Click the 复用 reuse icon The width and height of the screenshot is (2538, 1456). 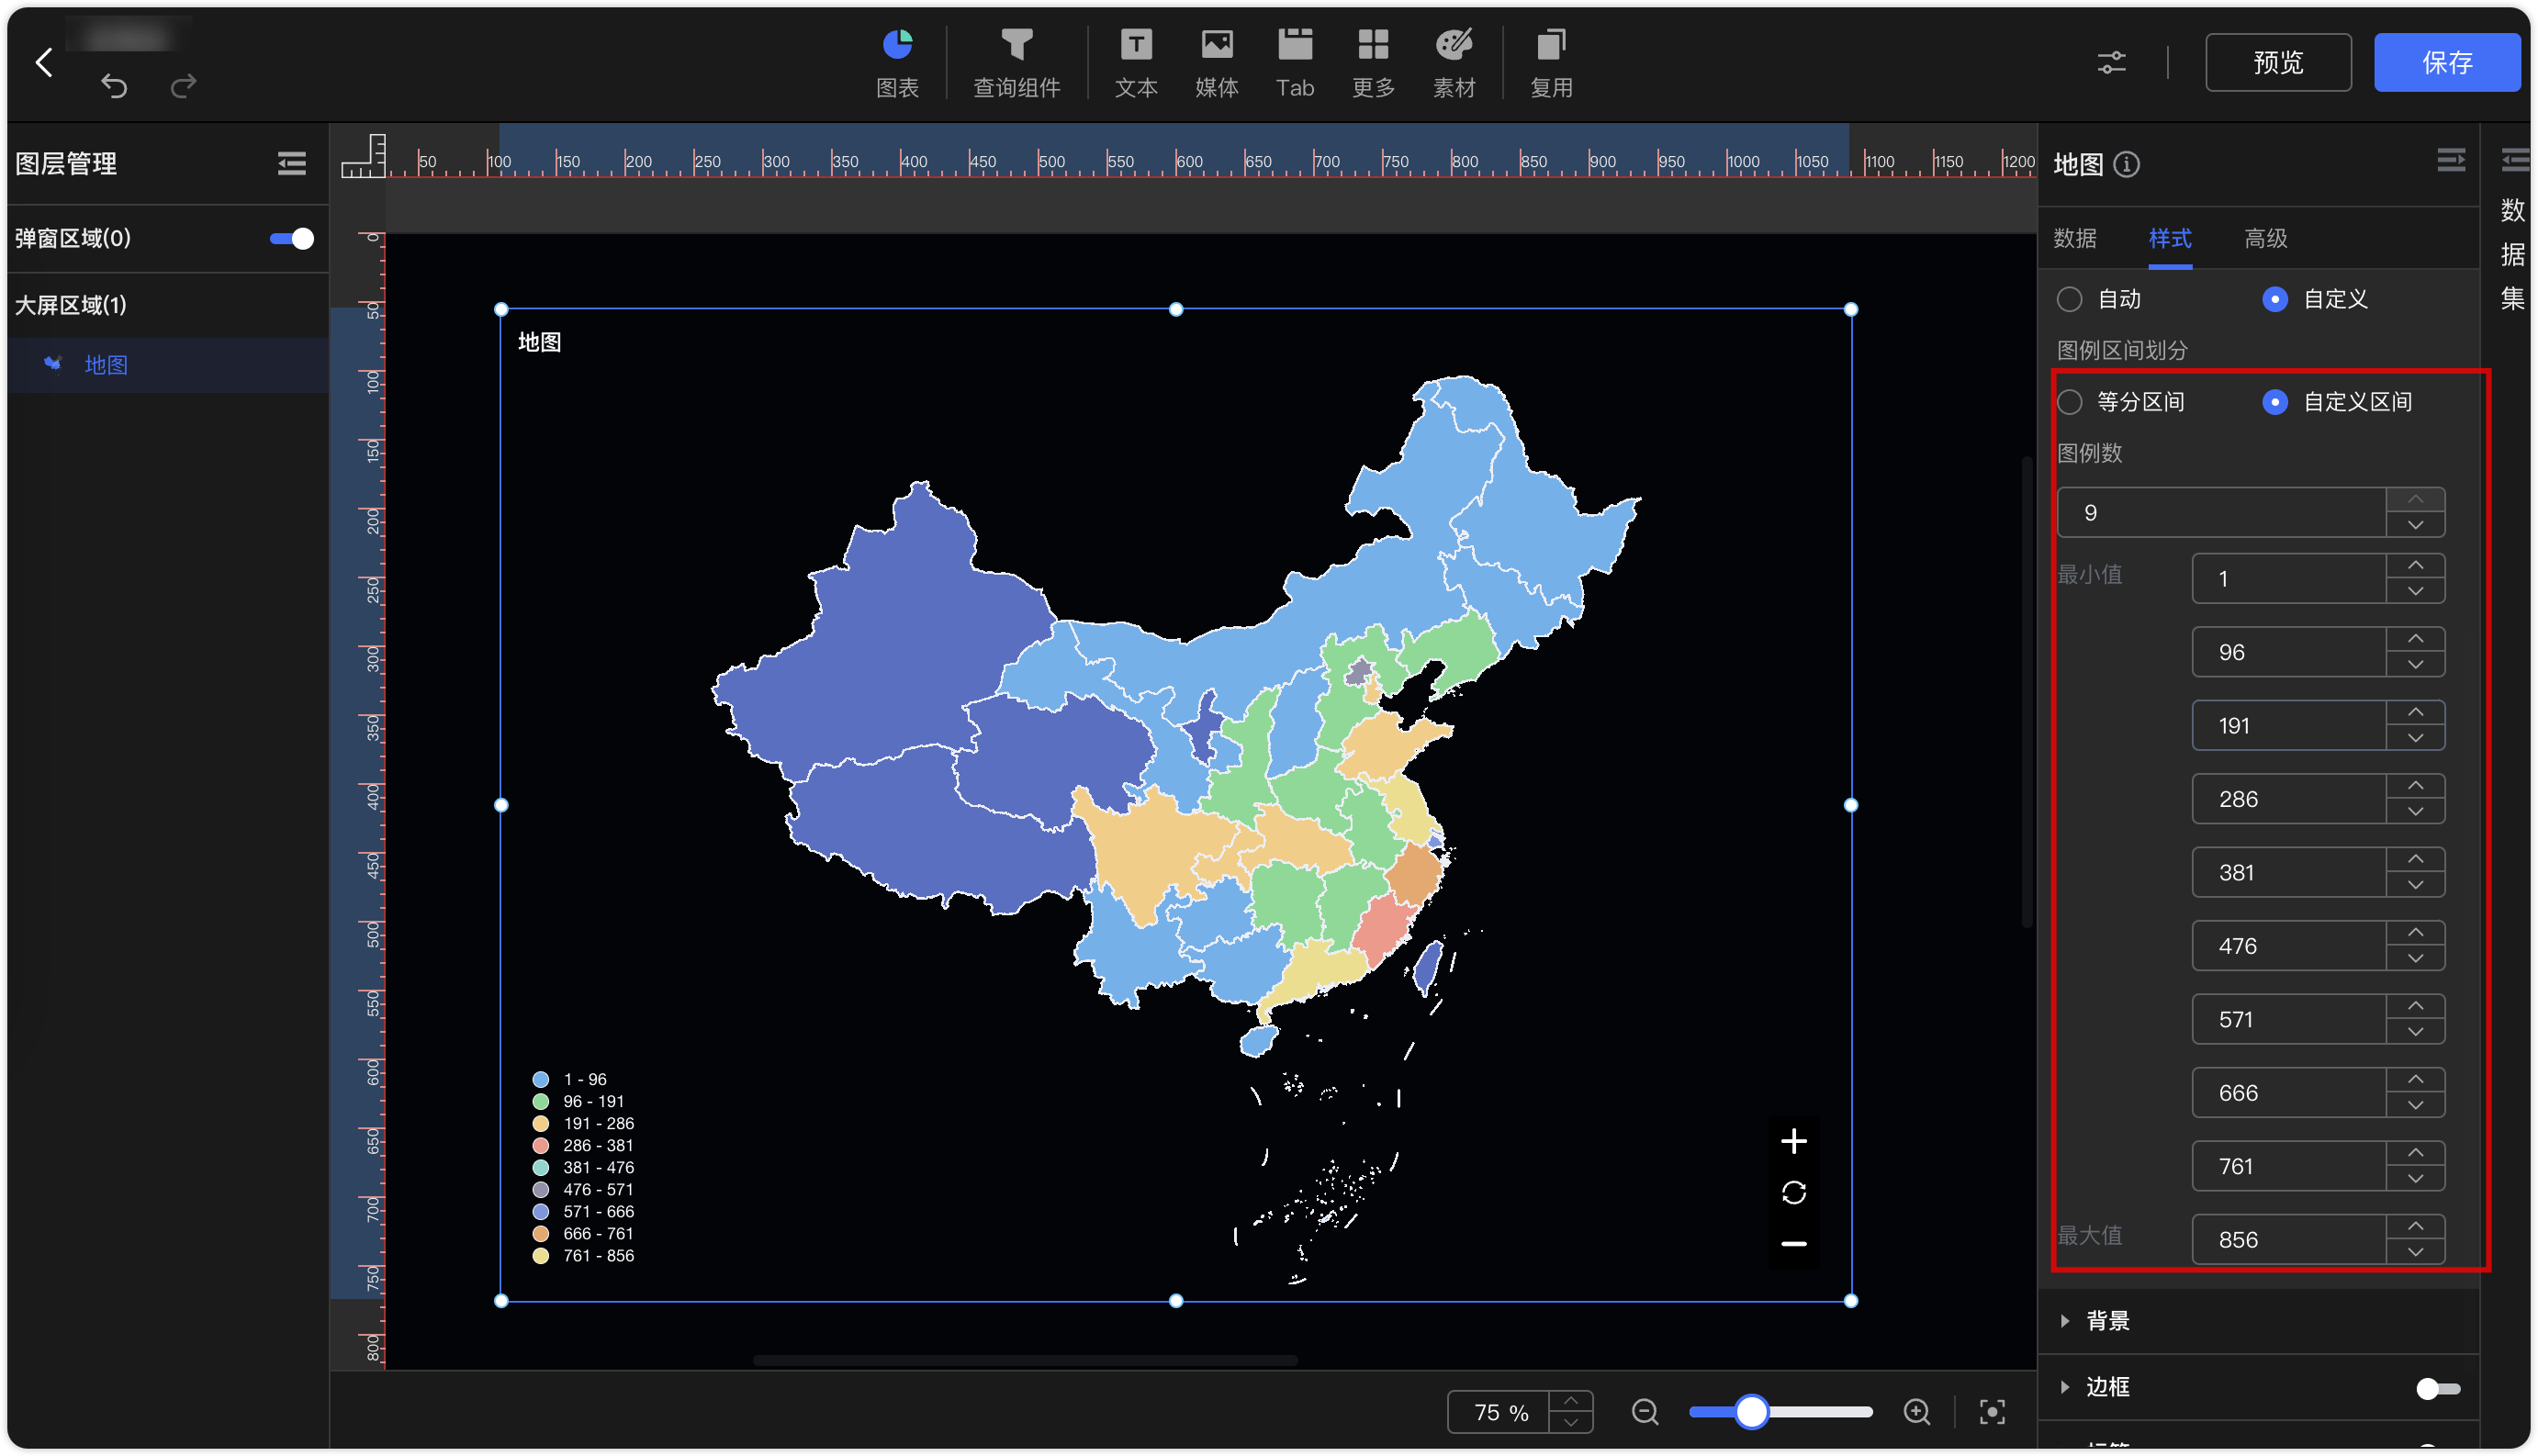[1551, 63]
